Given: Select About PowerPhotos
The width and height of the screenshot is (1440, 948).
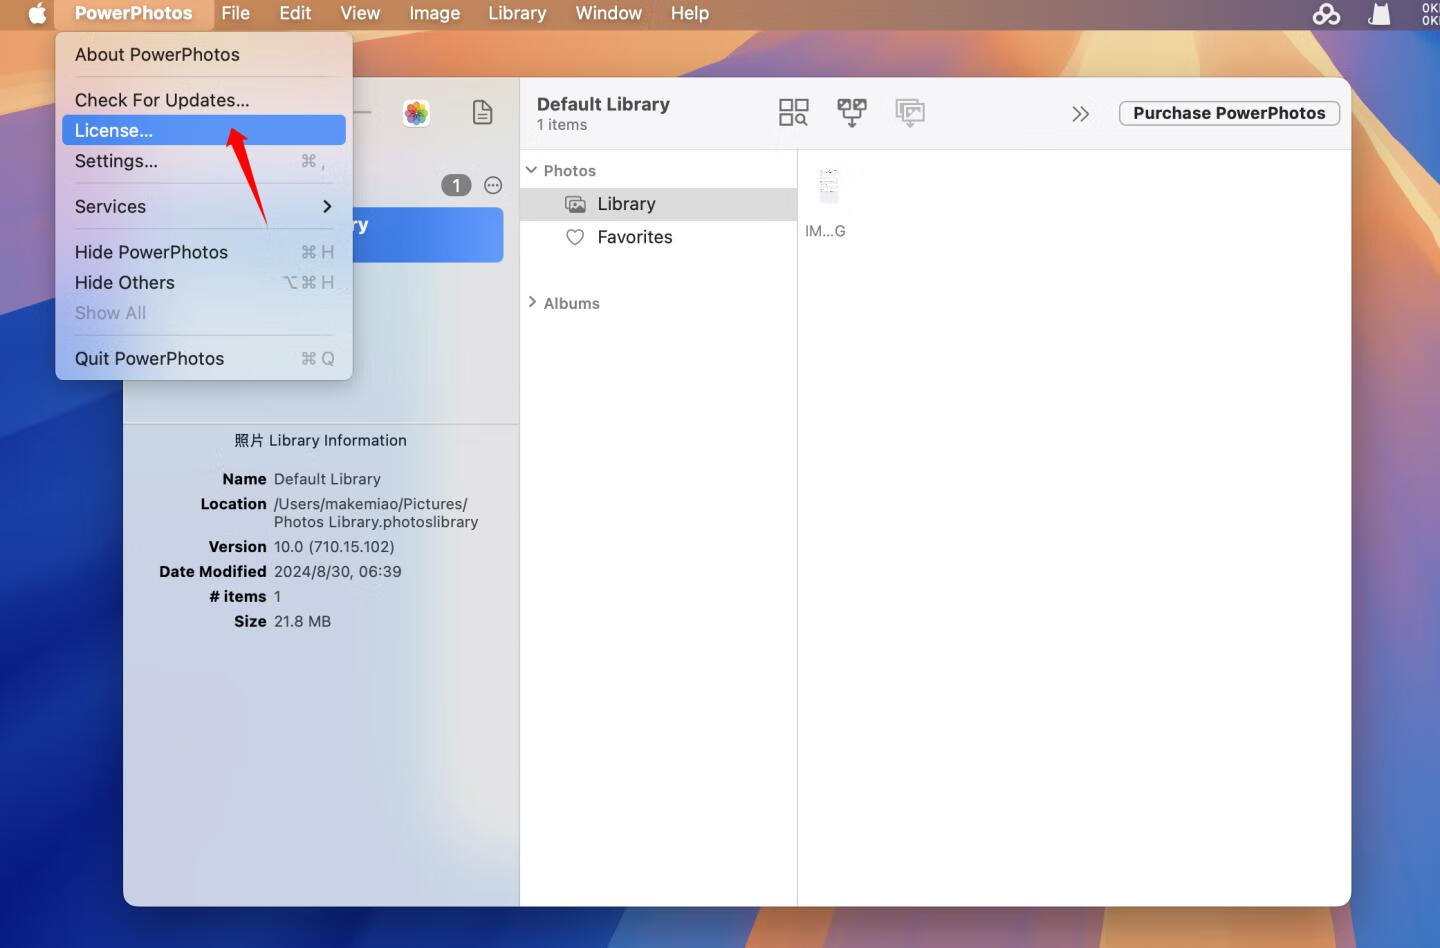Looking at the screenshot, I should (x=204, y=55).
